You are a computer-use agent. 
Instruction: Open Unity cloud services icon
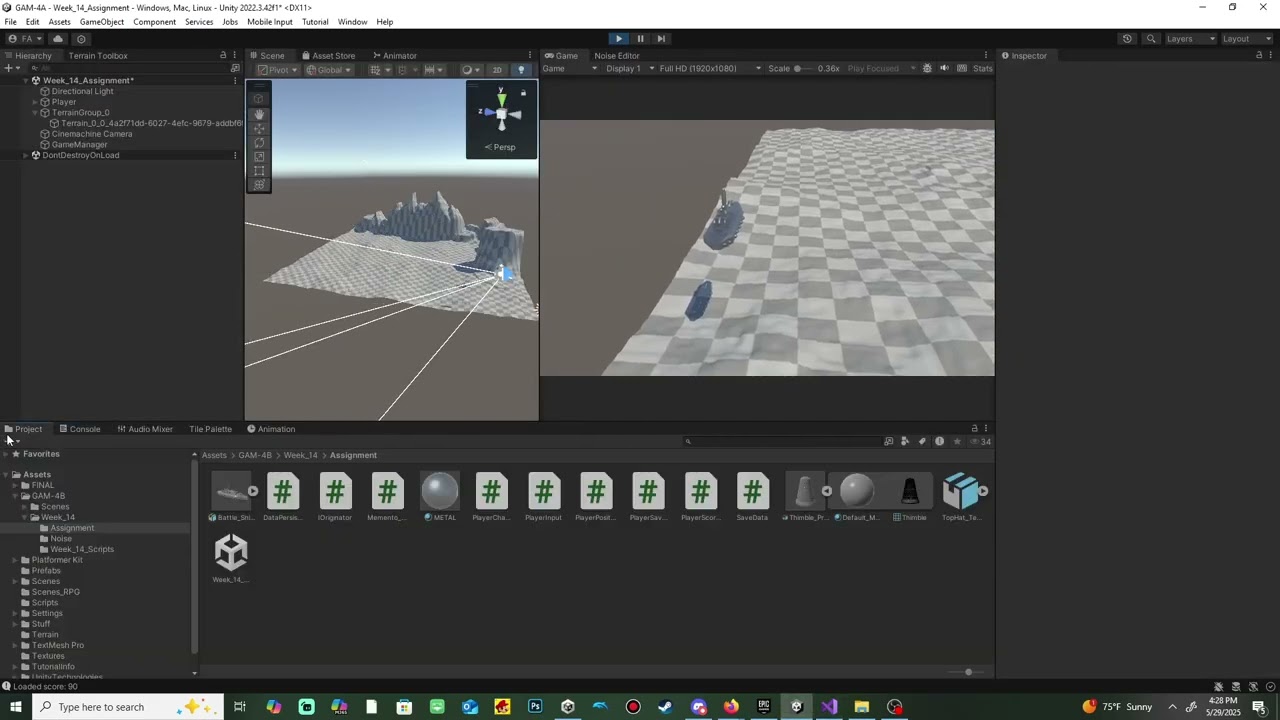click(x=58, y=39)
